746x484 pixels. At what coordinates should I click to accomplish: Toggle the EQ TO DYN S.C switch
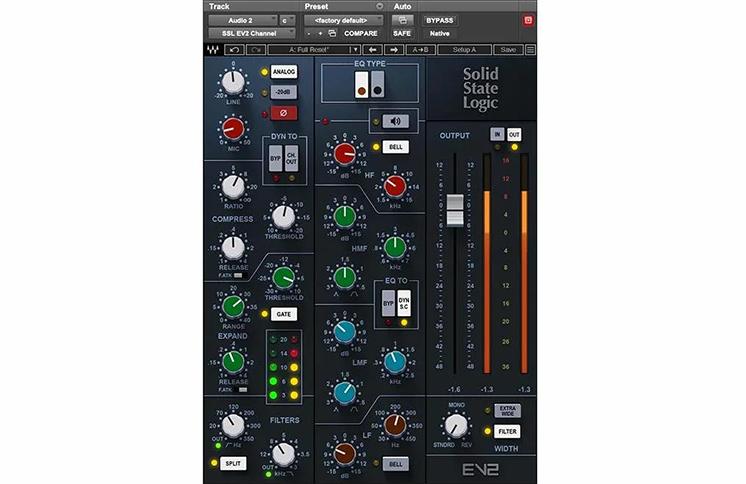404,303
